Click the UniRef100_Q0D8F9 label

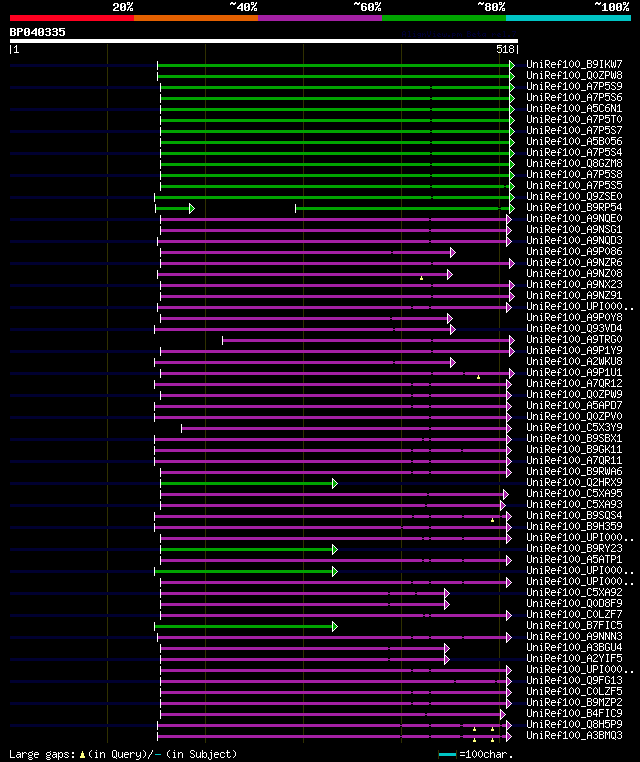pos(574,604)
